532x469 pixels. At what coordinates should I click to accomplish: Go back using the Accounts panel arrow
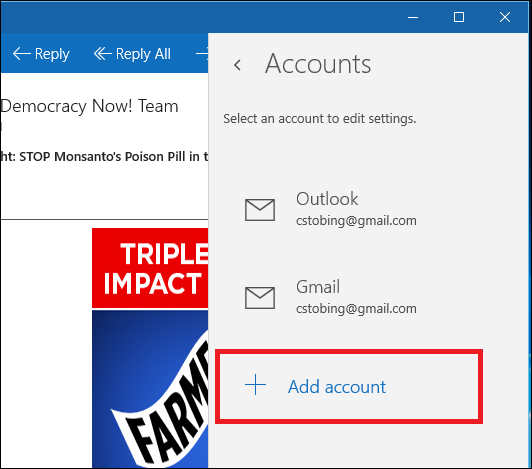[238, 64]
